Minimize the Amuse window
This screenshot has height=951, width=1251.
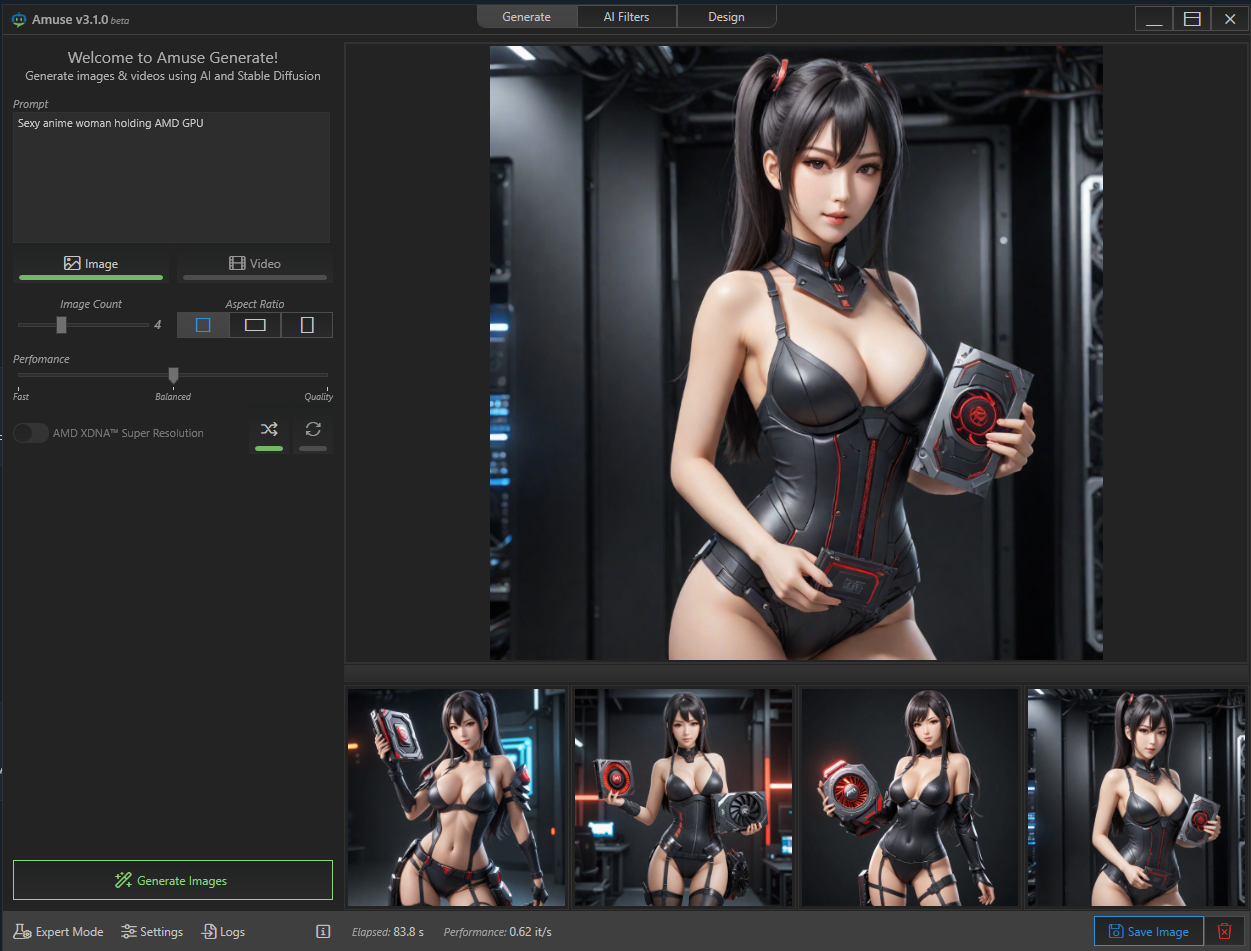click(x=1155, y=19)
